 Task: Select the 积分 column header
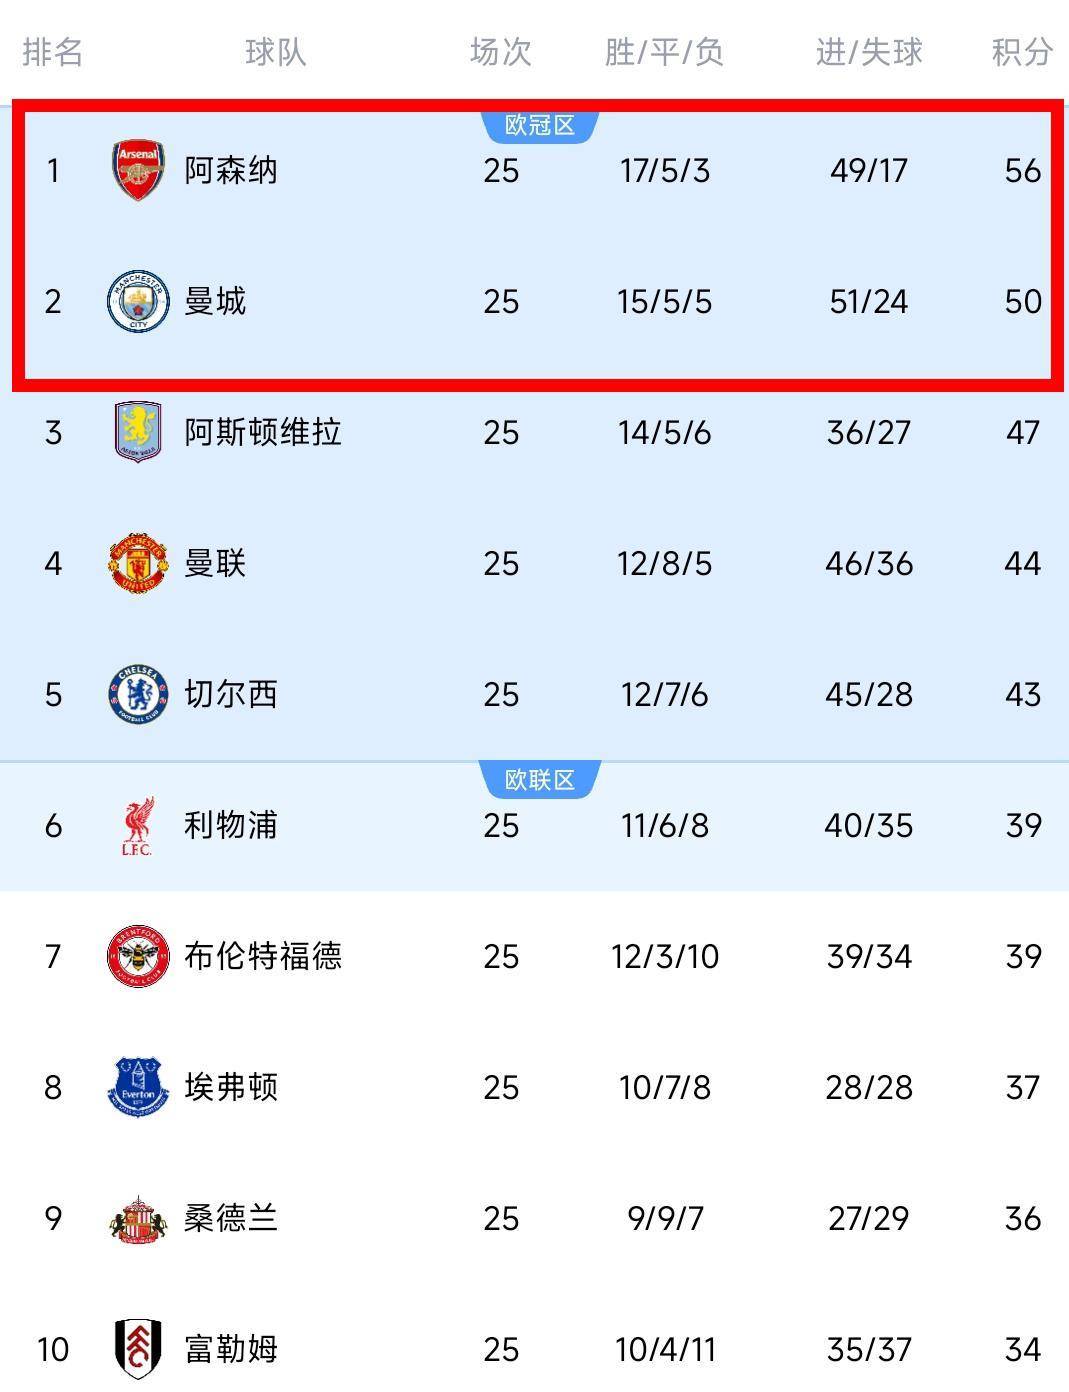[1022, 52]
